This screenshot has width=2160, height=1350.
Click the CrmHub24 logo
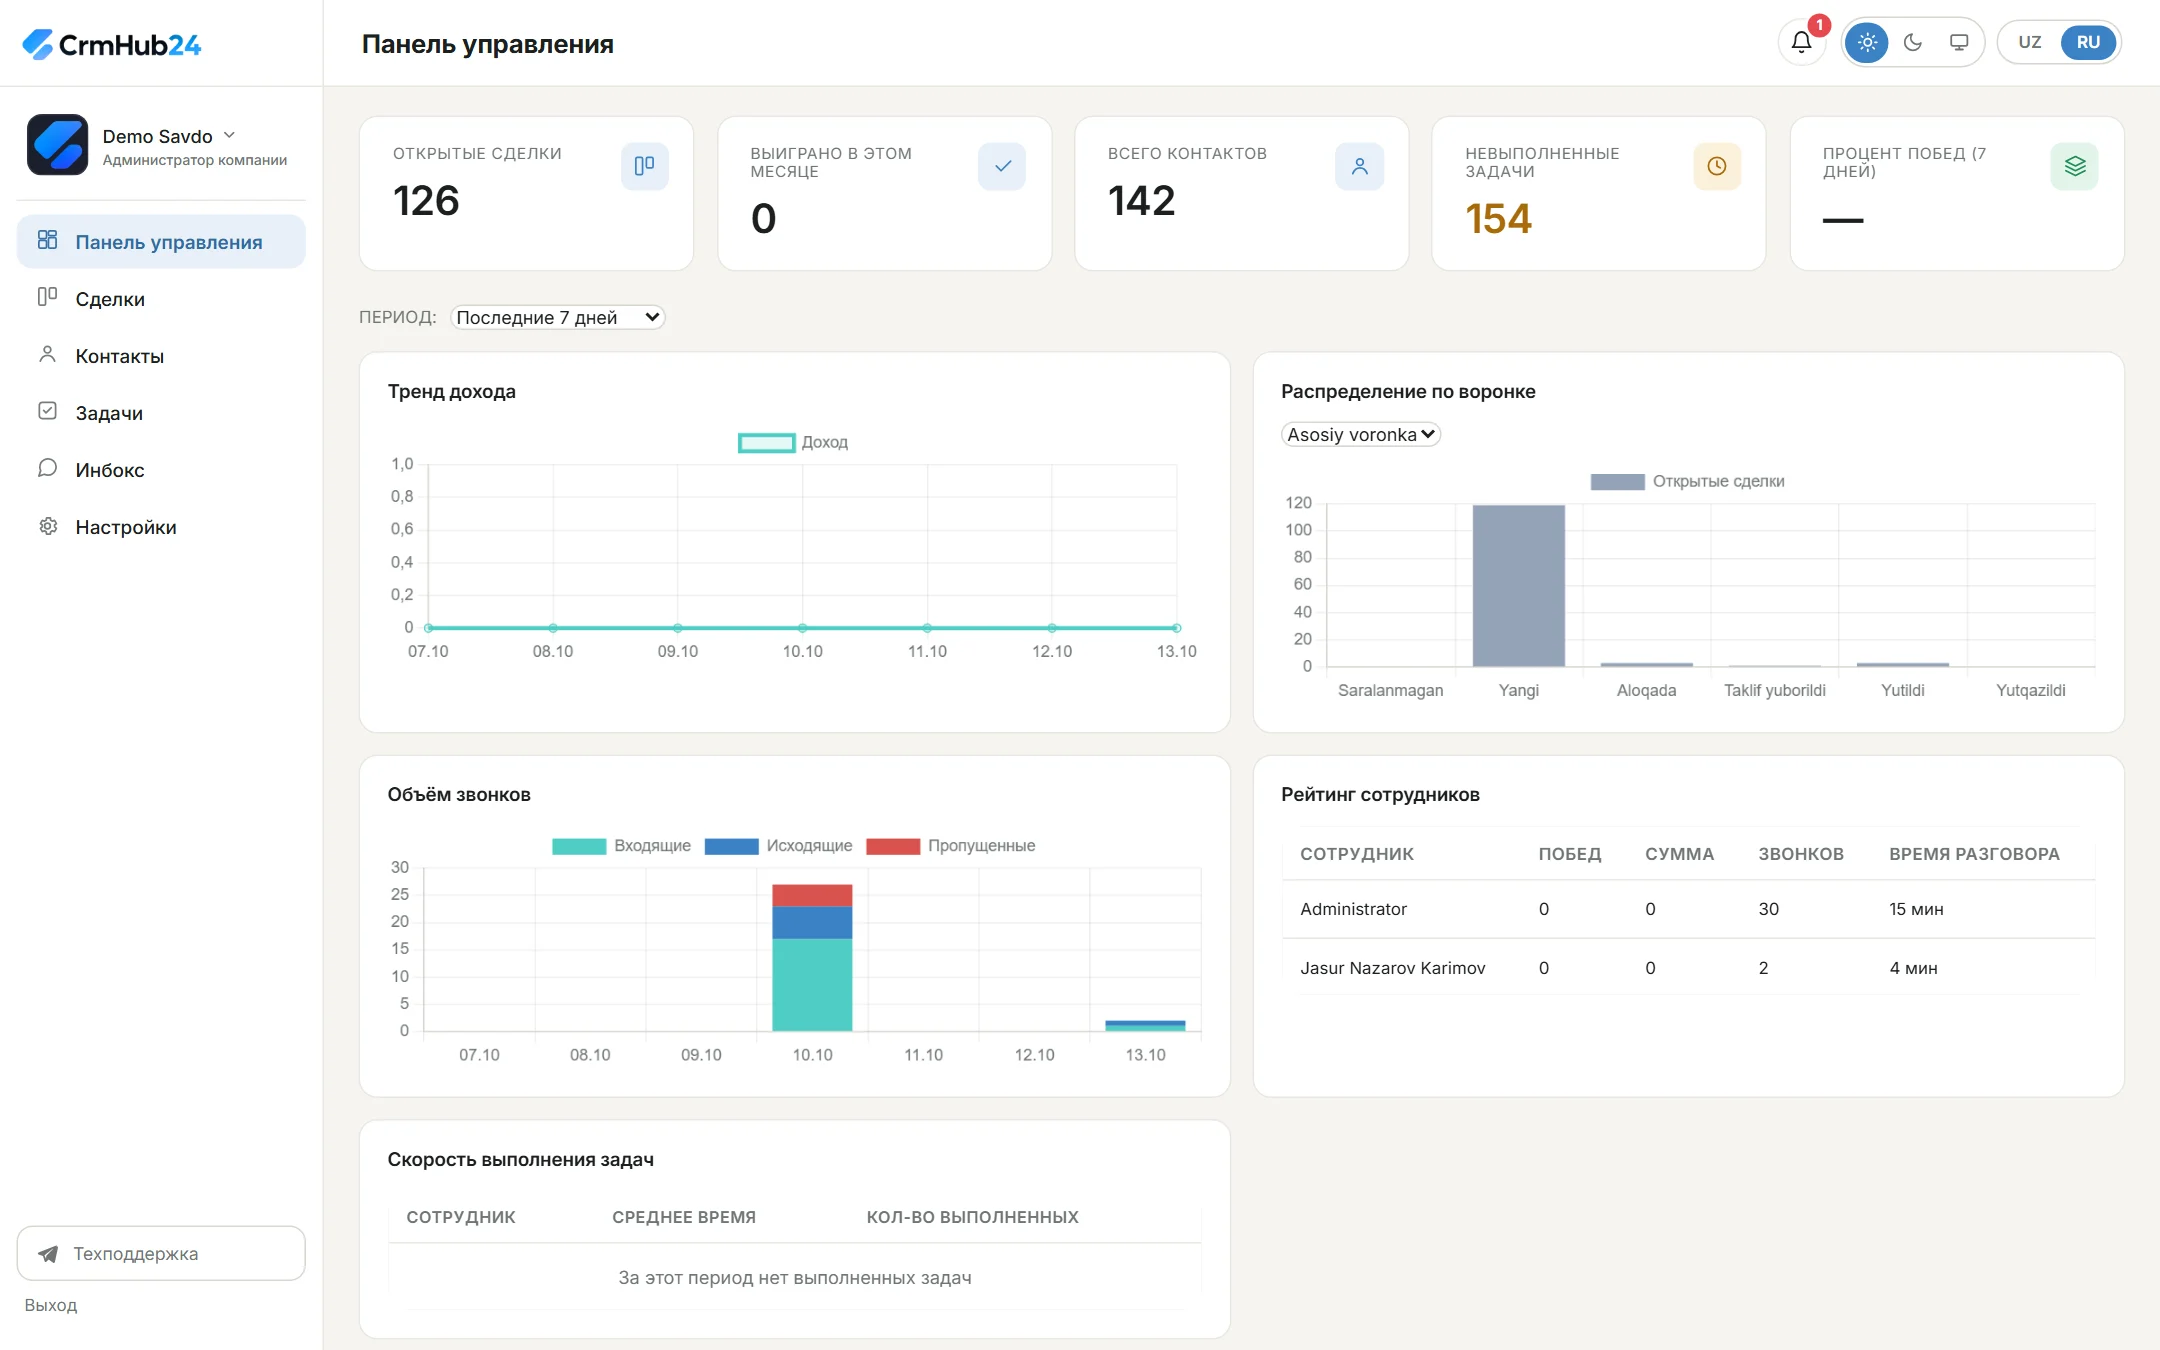point(111,44)
